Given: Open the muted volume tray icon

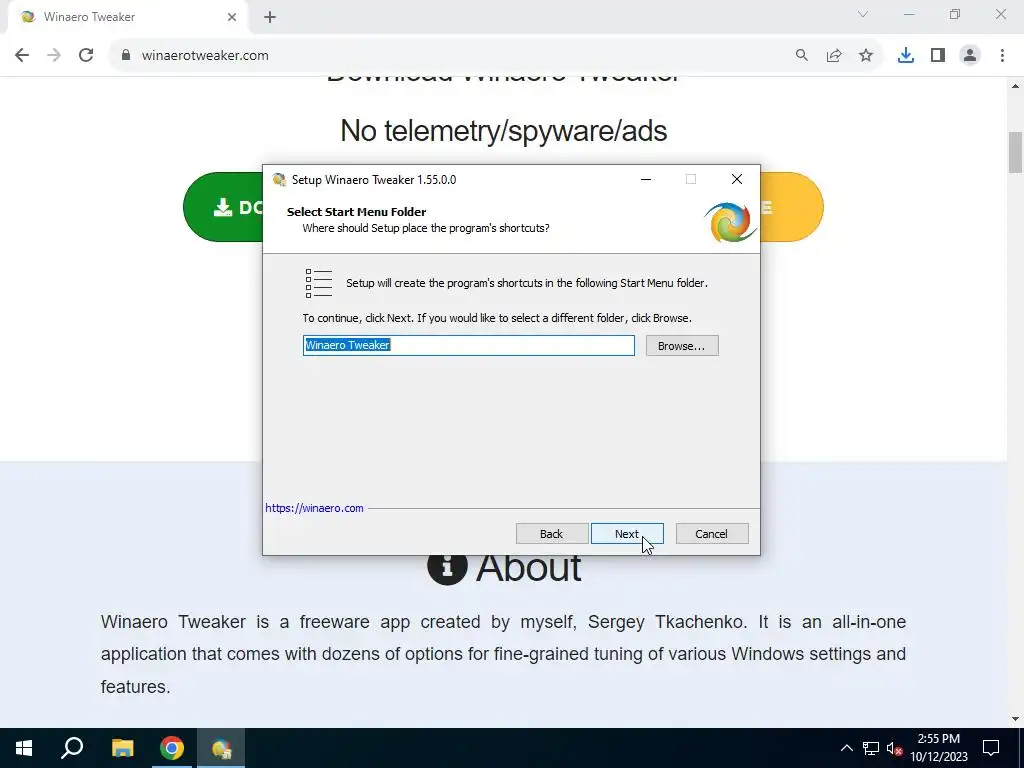Looking at the screenshot, I should tap(894, 748).
